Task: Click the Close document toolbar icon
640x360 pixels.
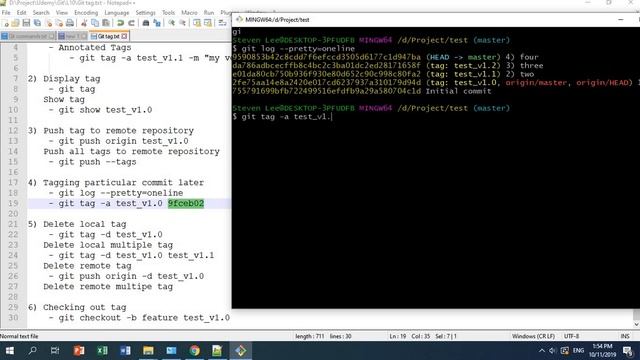Action: pos(49,23)
